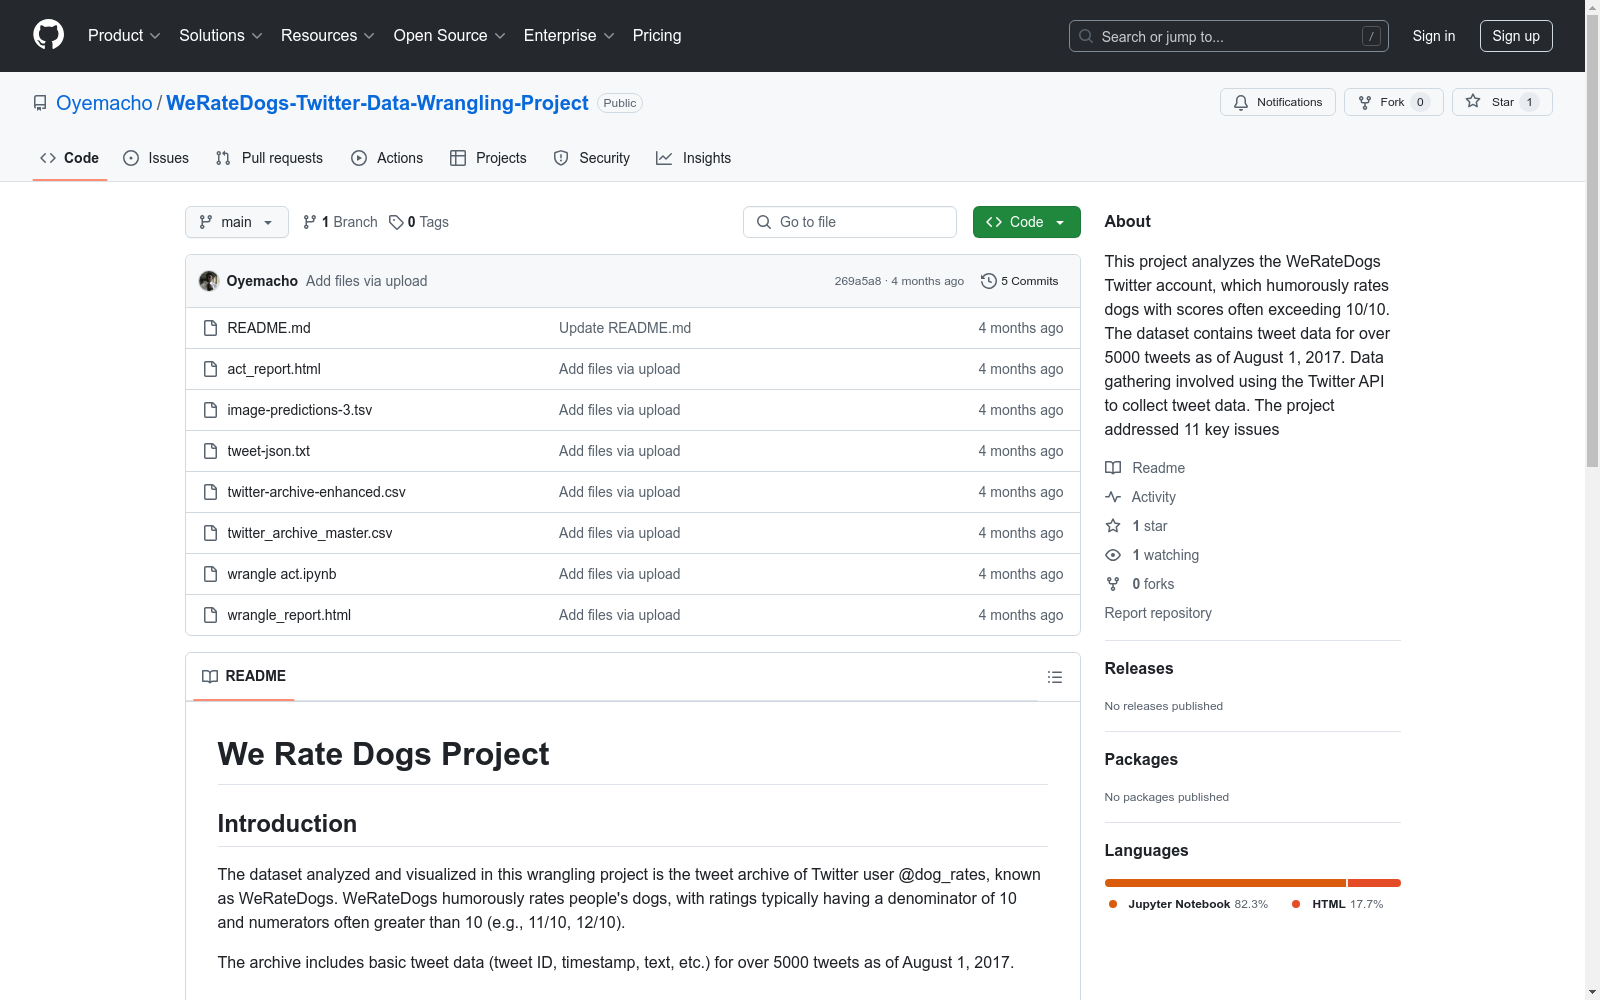Image resolution: width=1600 pixels, height=1000 pixels.
Task: Click the star icon beside 1 star
Action: pyautogui.click(x=1113, y=526)
